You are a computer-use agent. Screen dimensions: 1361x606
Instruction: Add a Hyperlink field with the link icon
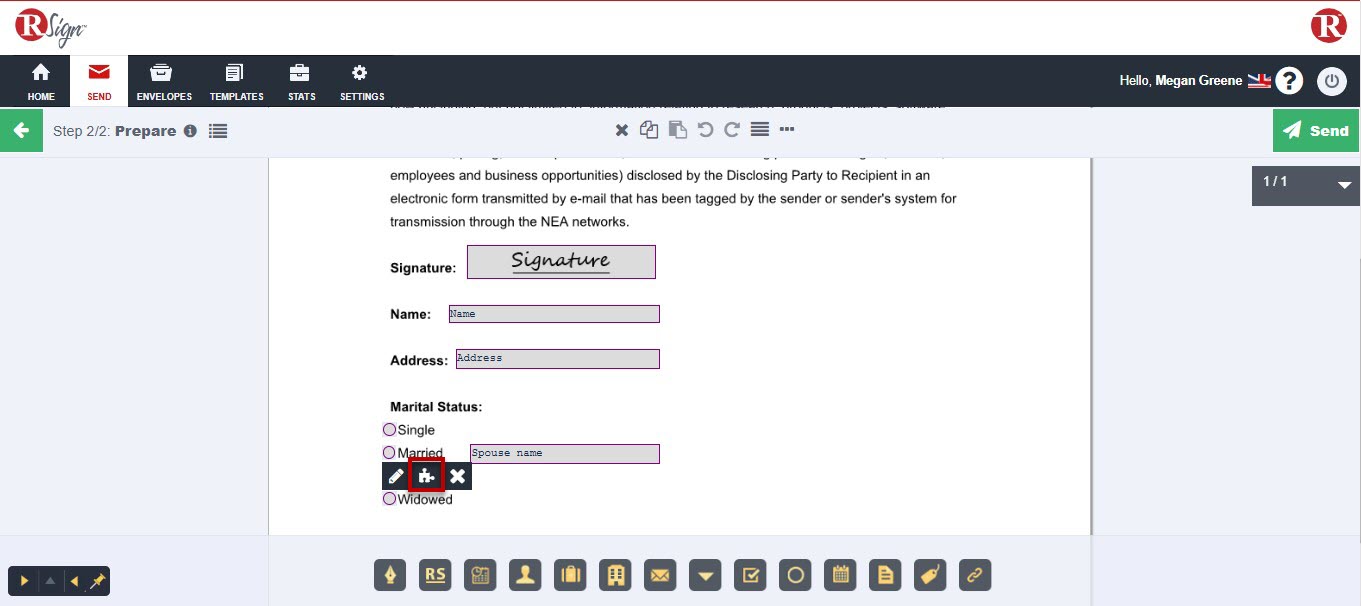(975, 575)
